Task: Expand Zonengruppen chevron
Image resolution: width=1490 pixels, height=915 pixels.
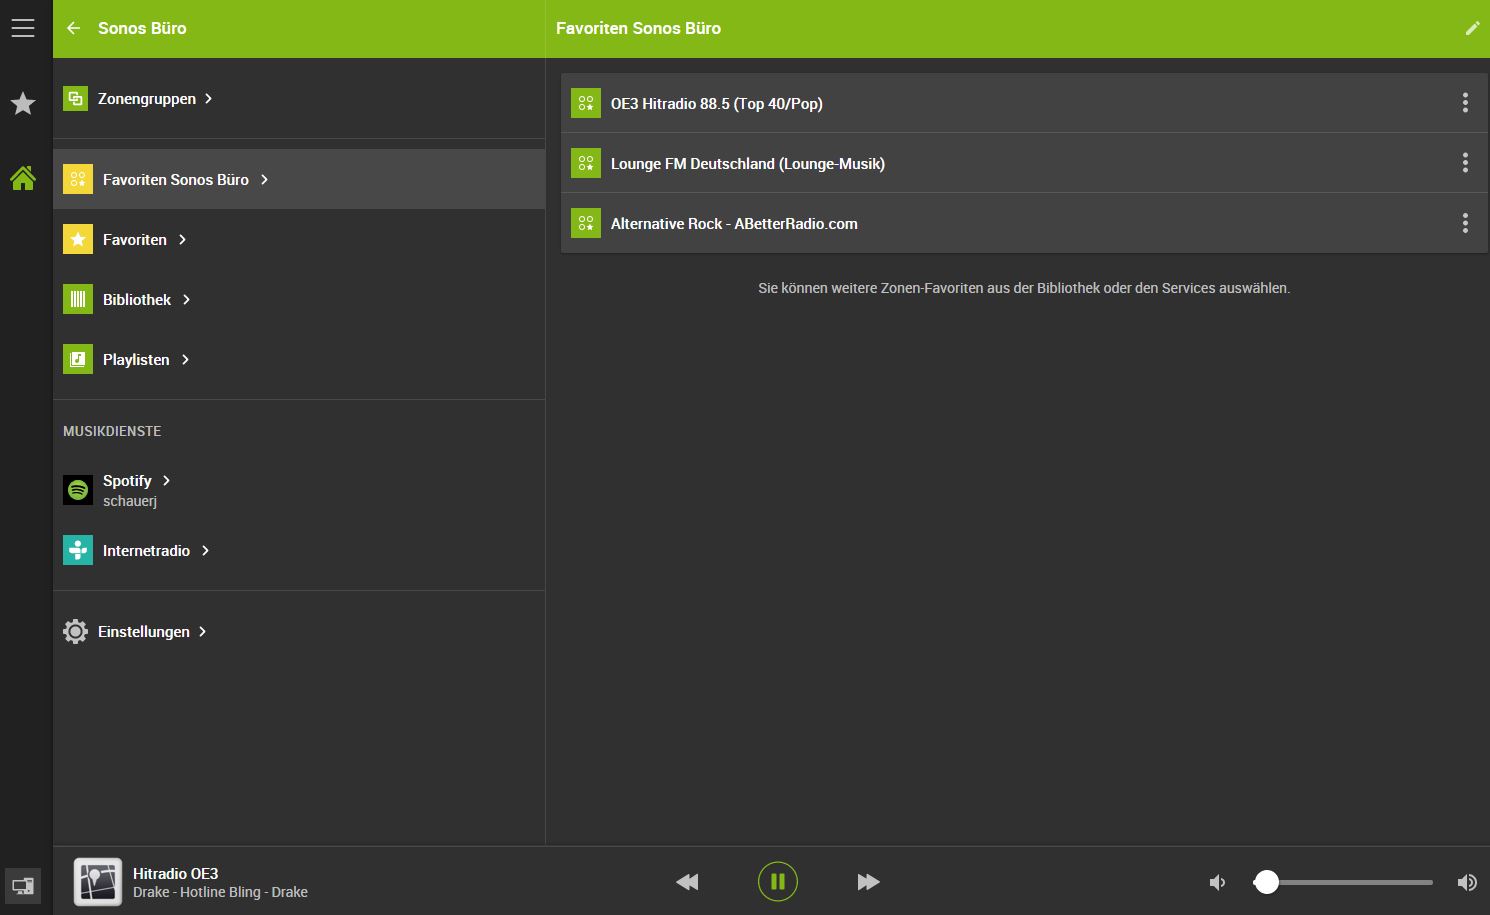Action: pos(208,98)
